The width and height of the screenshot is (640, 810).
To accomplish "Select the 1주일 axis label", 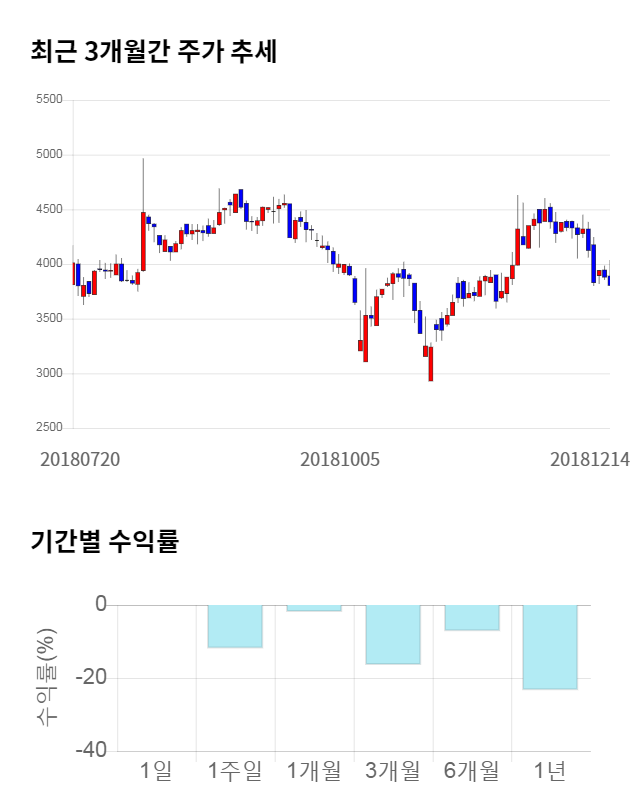I will tap(235, 771).
